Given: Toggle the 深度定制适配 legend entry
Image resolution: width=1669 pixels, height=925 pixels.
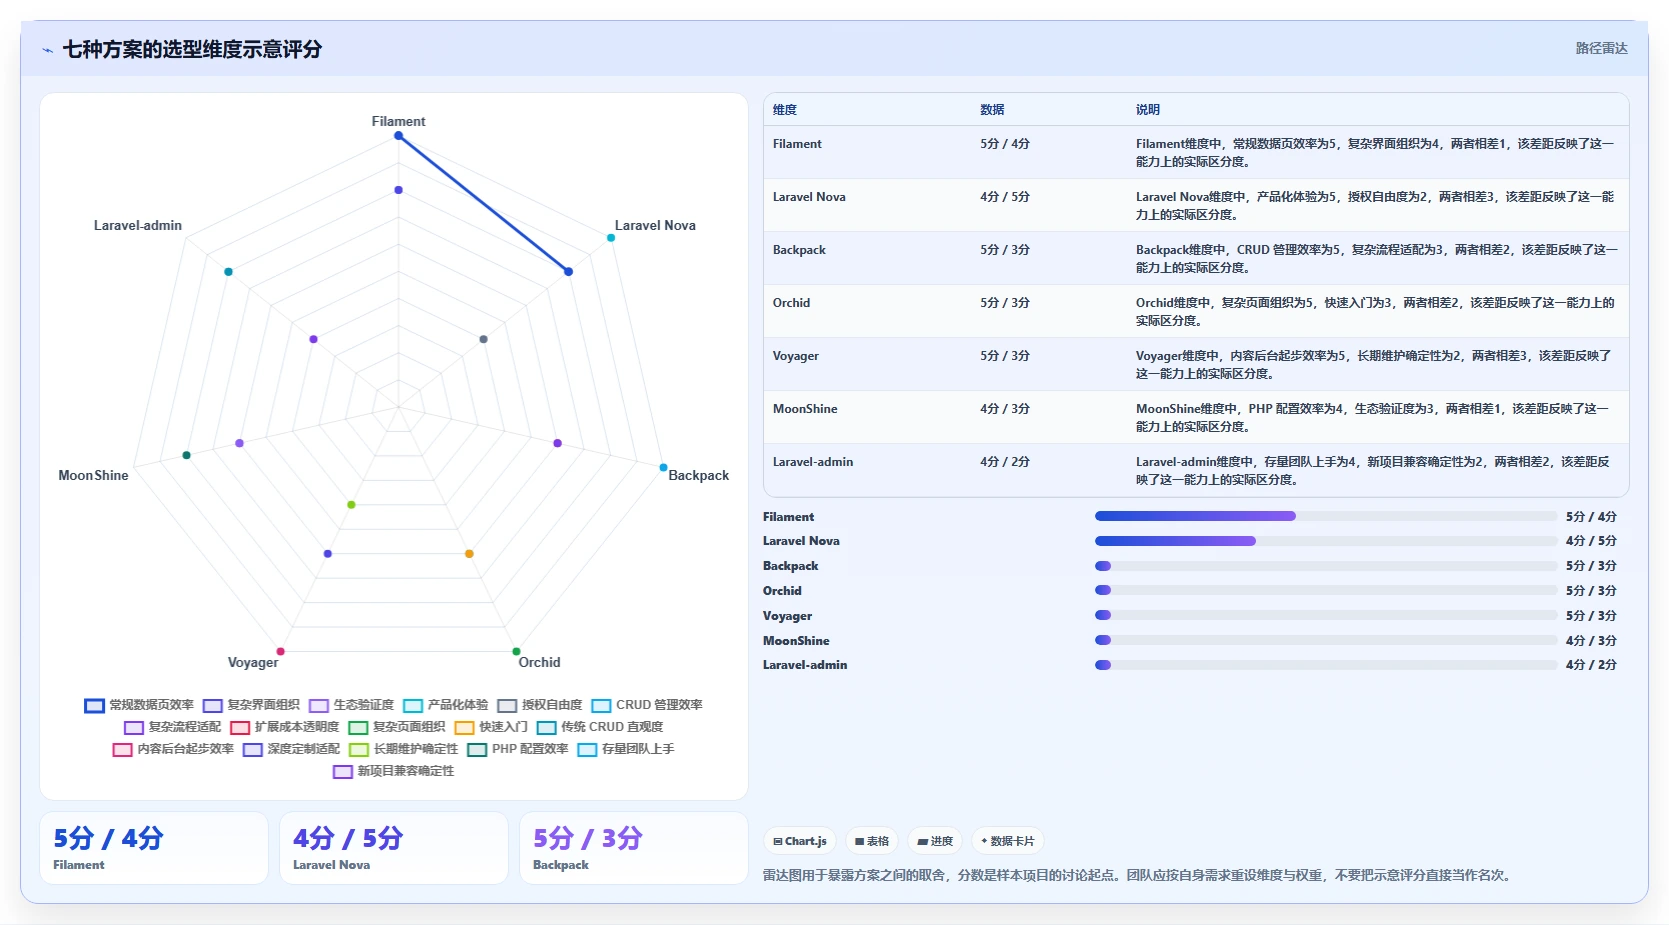Looking at the screenshot, I should pyautogui.click(x=292, y=749).
